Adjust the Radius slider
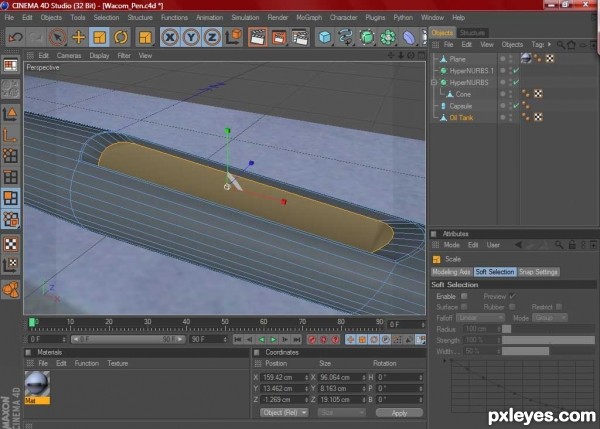This screenshot has width=600, height=429. click(x=548, y=329)
